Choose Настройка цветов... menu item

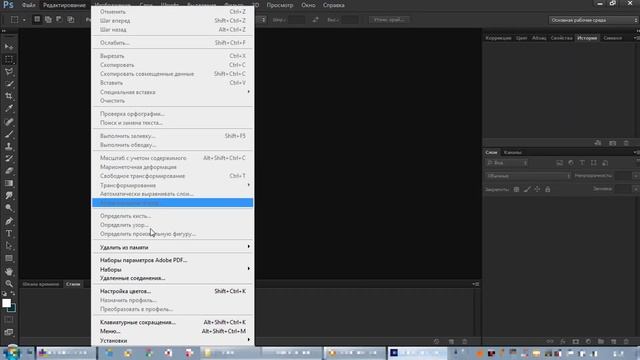173,291
